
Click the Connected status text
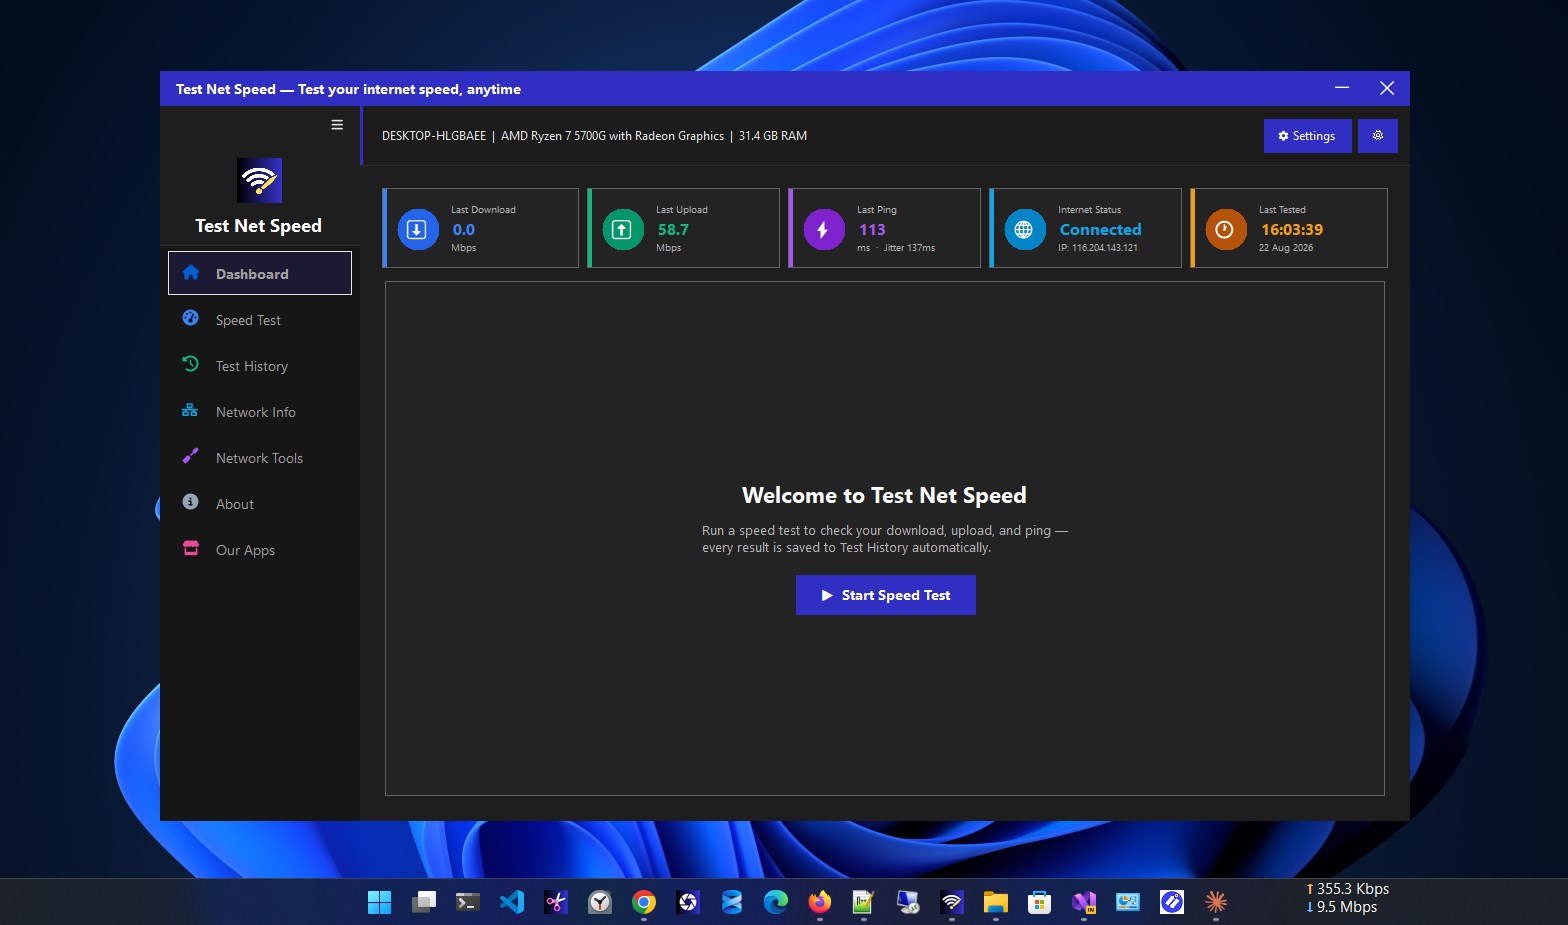tap(1100, 230)
